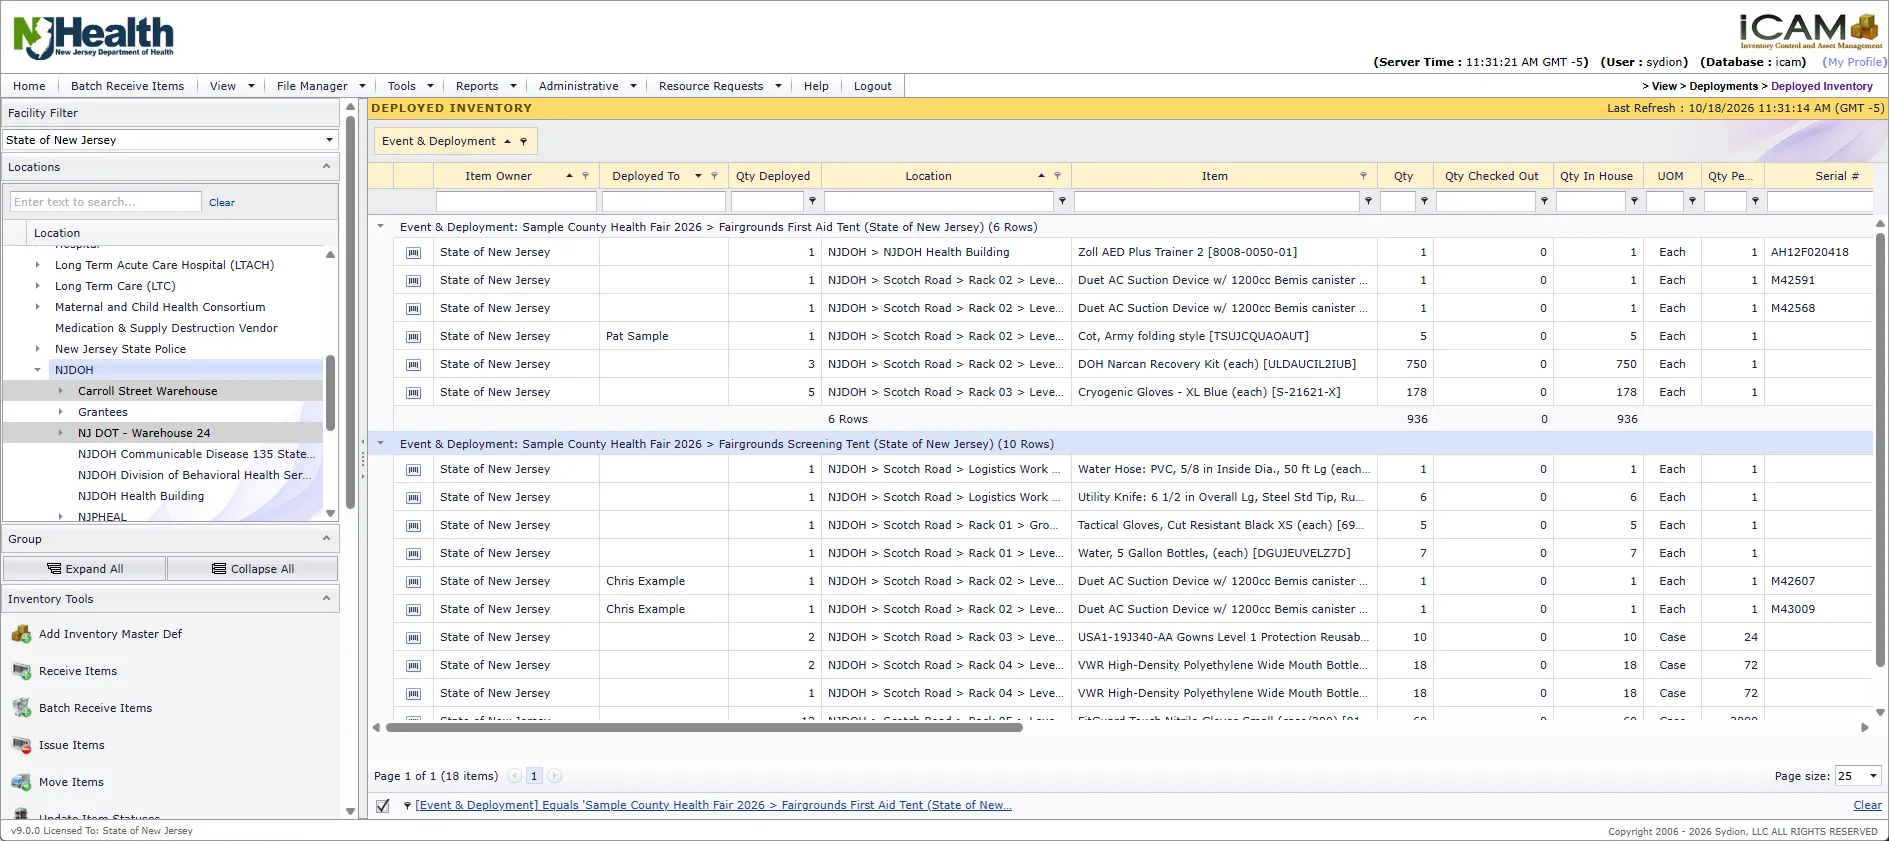The height and width of the screenshot is (841, 1889).
Task: Select NJ DOT - Warehouse 24 location
Action: (144, 433)
